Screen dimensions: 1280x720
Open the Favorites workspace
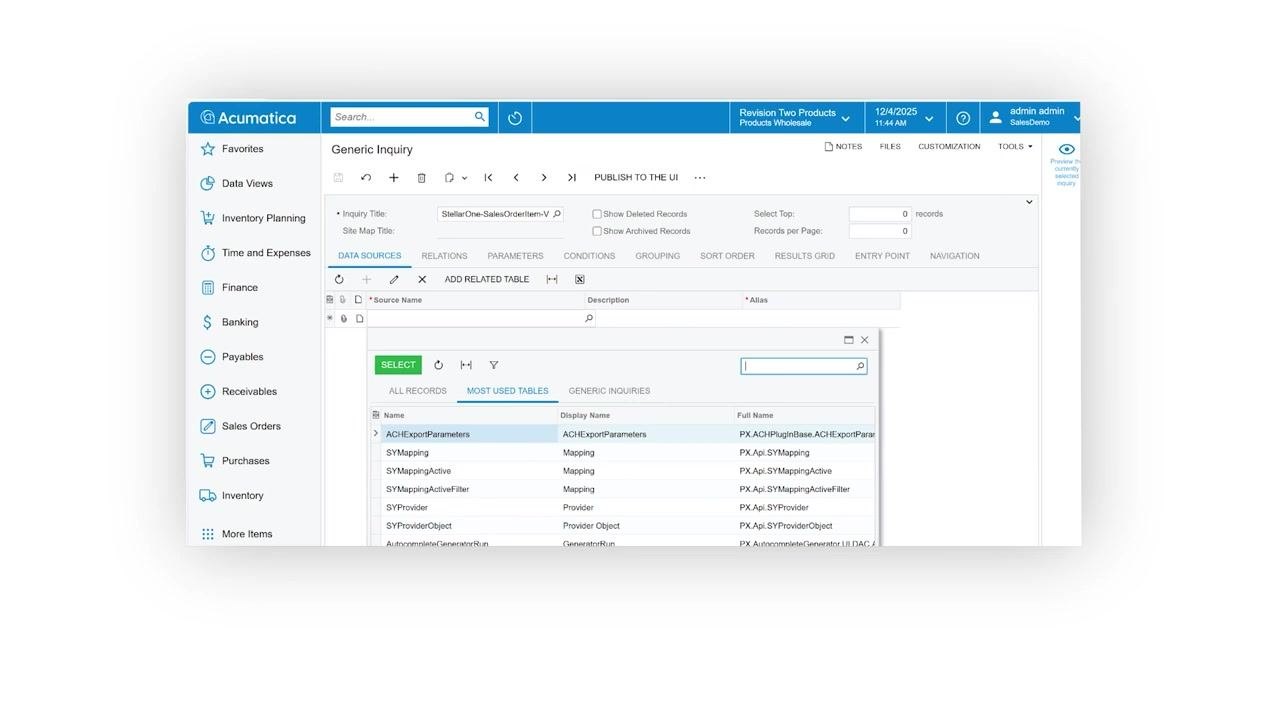coord(242,149)
